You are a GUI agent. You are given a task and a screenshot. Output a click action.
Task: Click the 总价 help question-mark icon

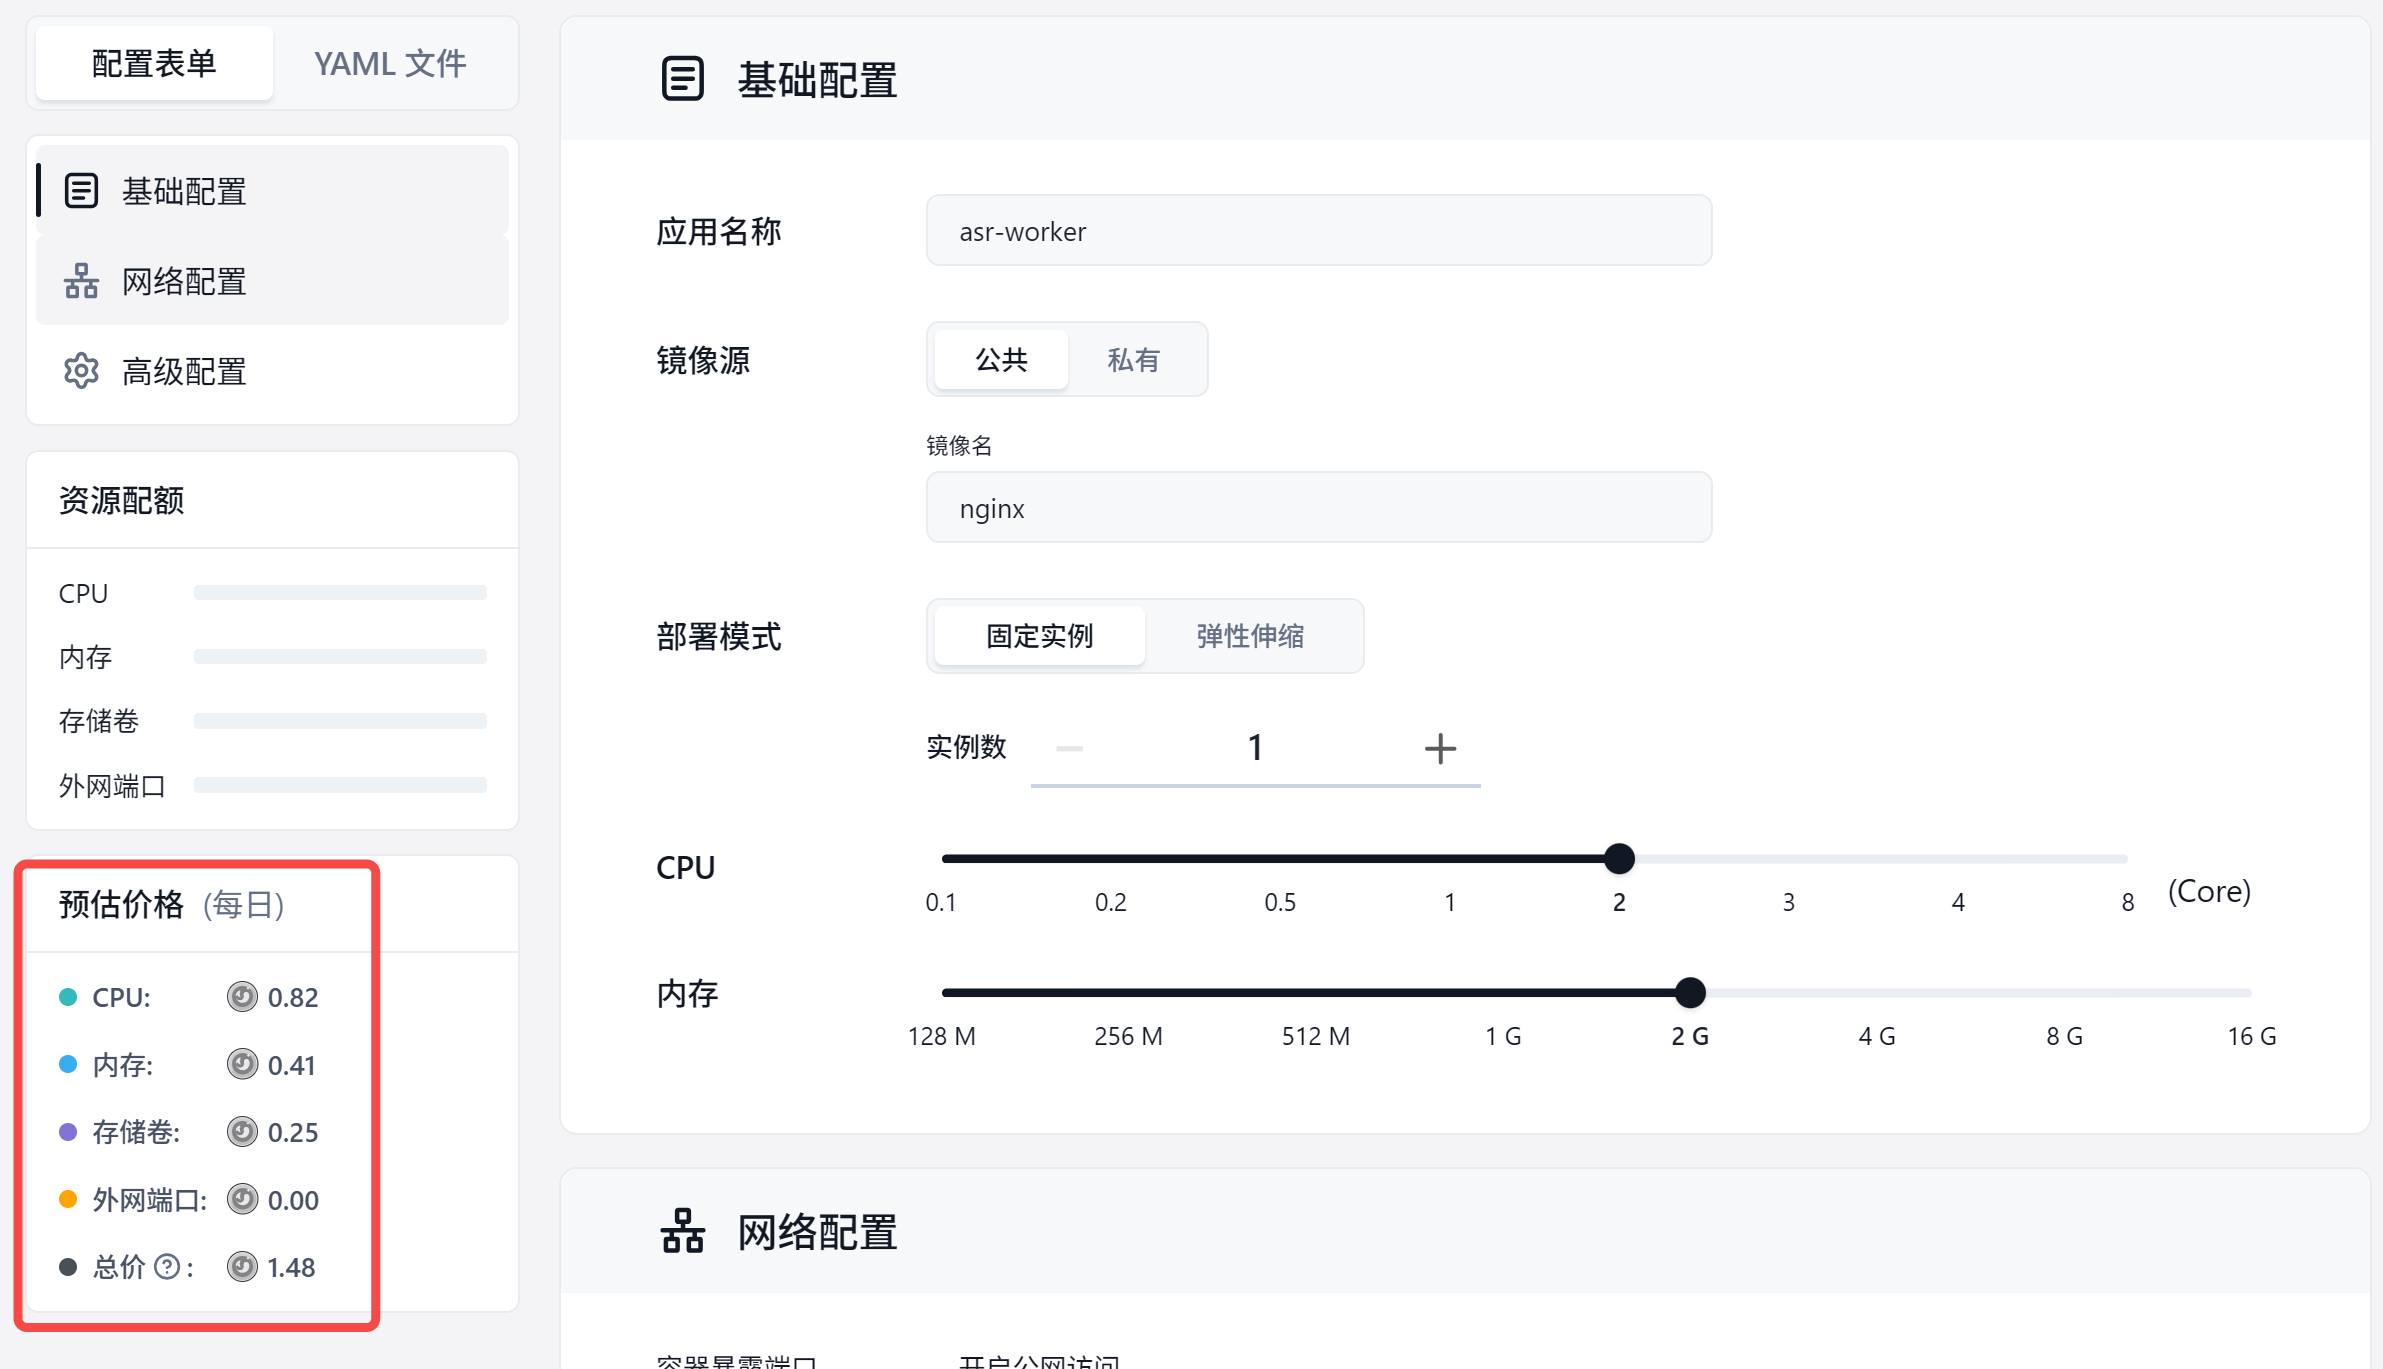(x=167, y=1267)
